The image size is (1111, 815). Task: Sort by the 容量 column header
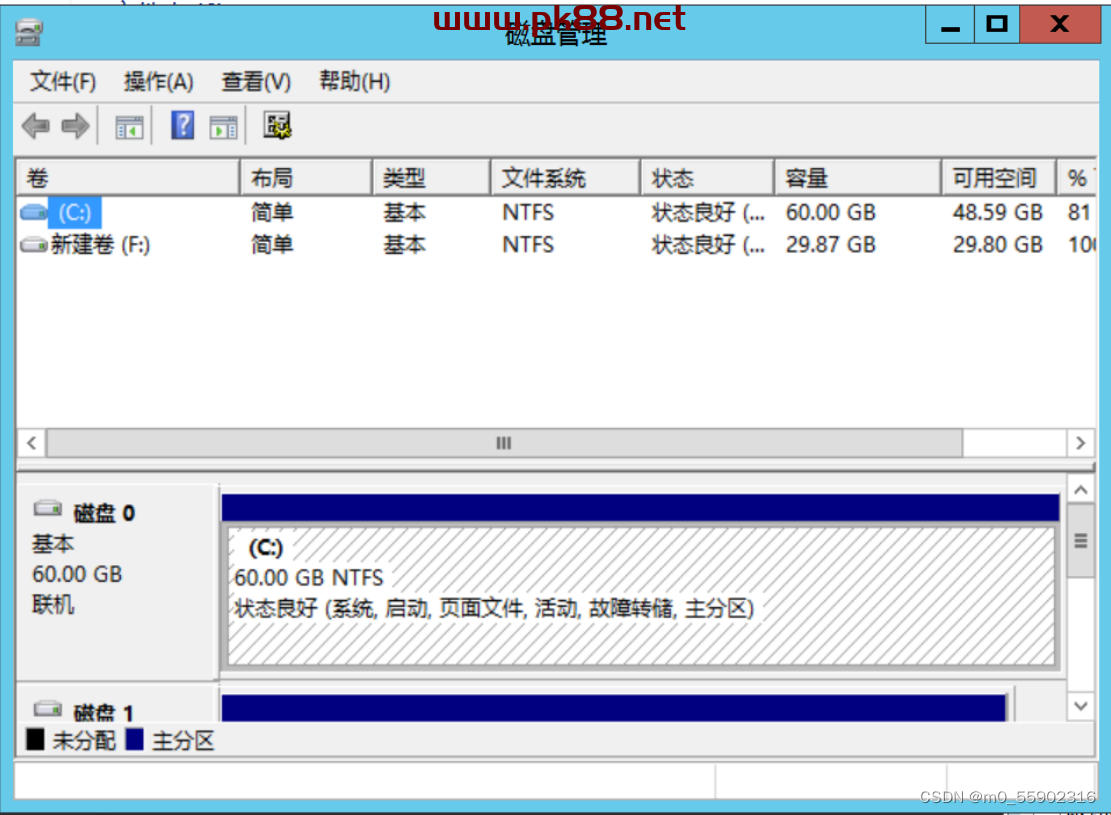(x=806, y=179)
